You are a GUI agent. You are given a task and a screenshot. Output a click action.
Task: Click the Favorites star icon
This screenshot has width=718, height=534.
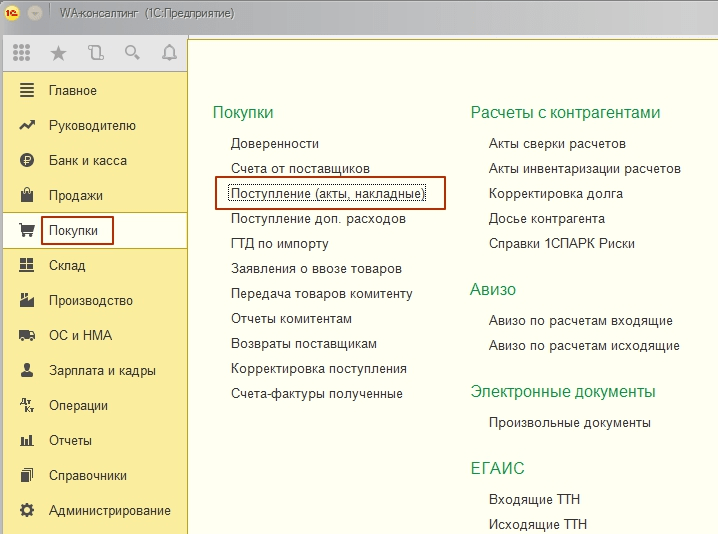point(58,53)
